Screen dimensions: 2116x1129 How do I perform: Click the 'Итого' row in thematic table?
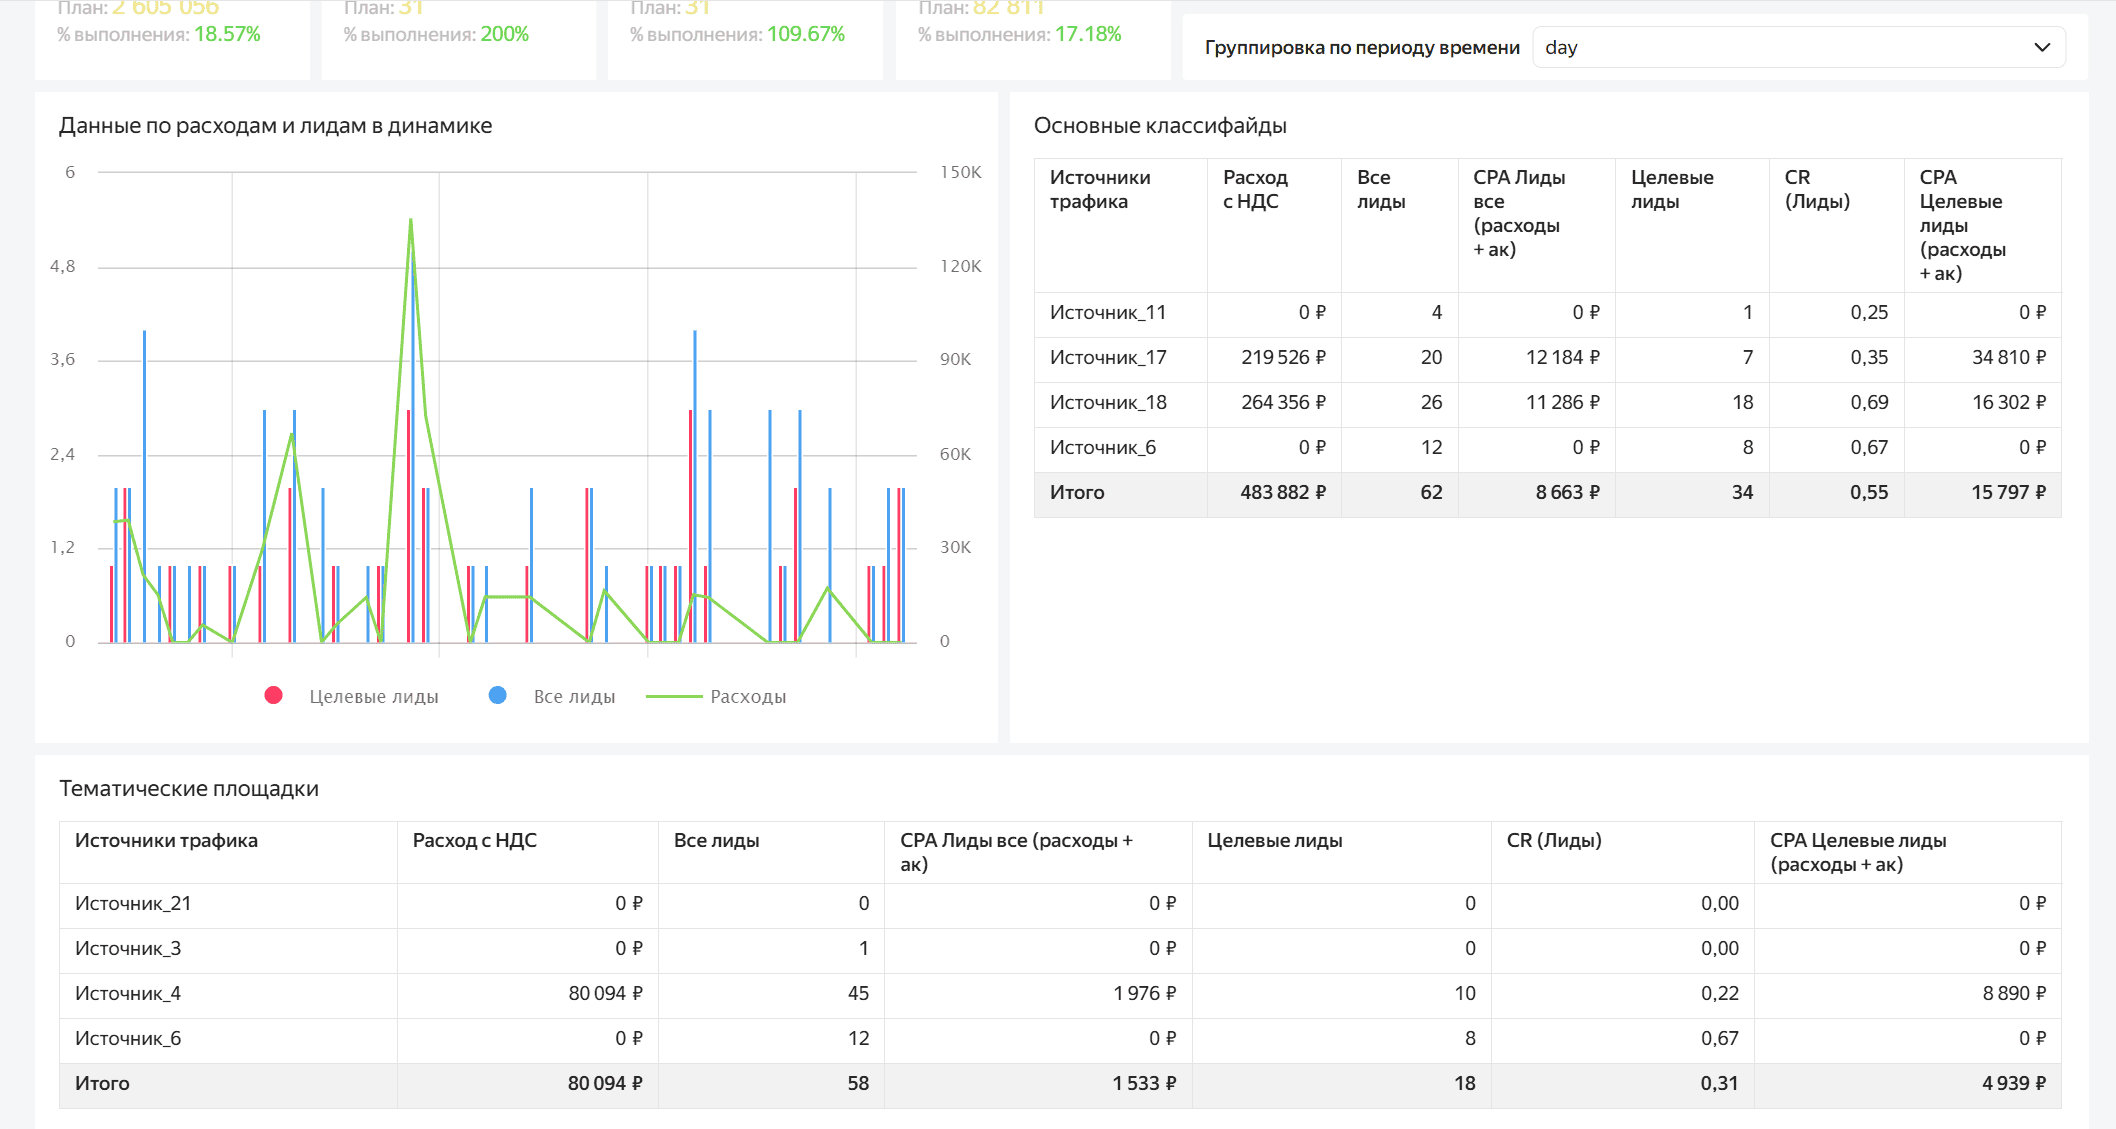click(102, 1083)
